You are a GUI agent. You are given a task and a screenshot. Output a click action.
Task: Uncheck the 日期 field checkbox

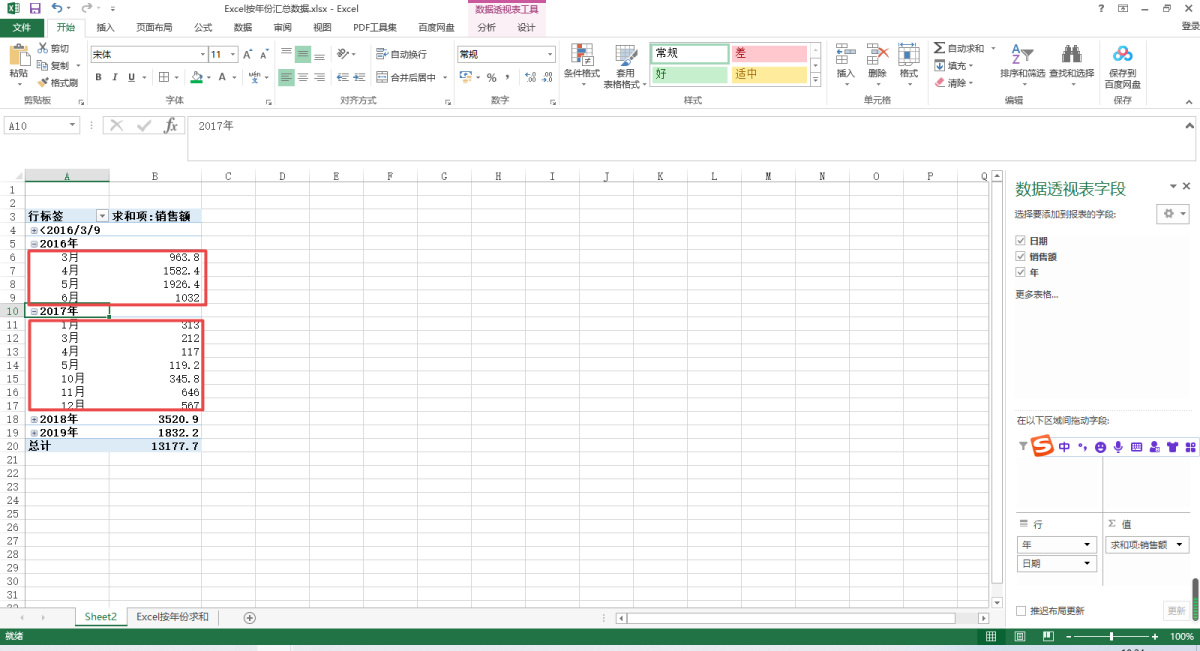coord(1020,241)
